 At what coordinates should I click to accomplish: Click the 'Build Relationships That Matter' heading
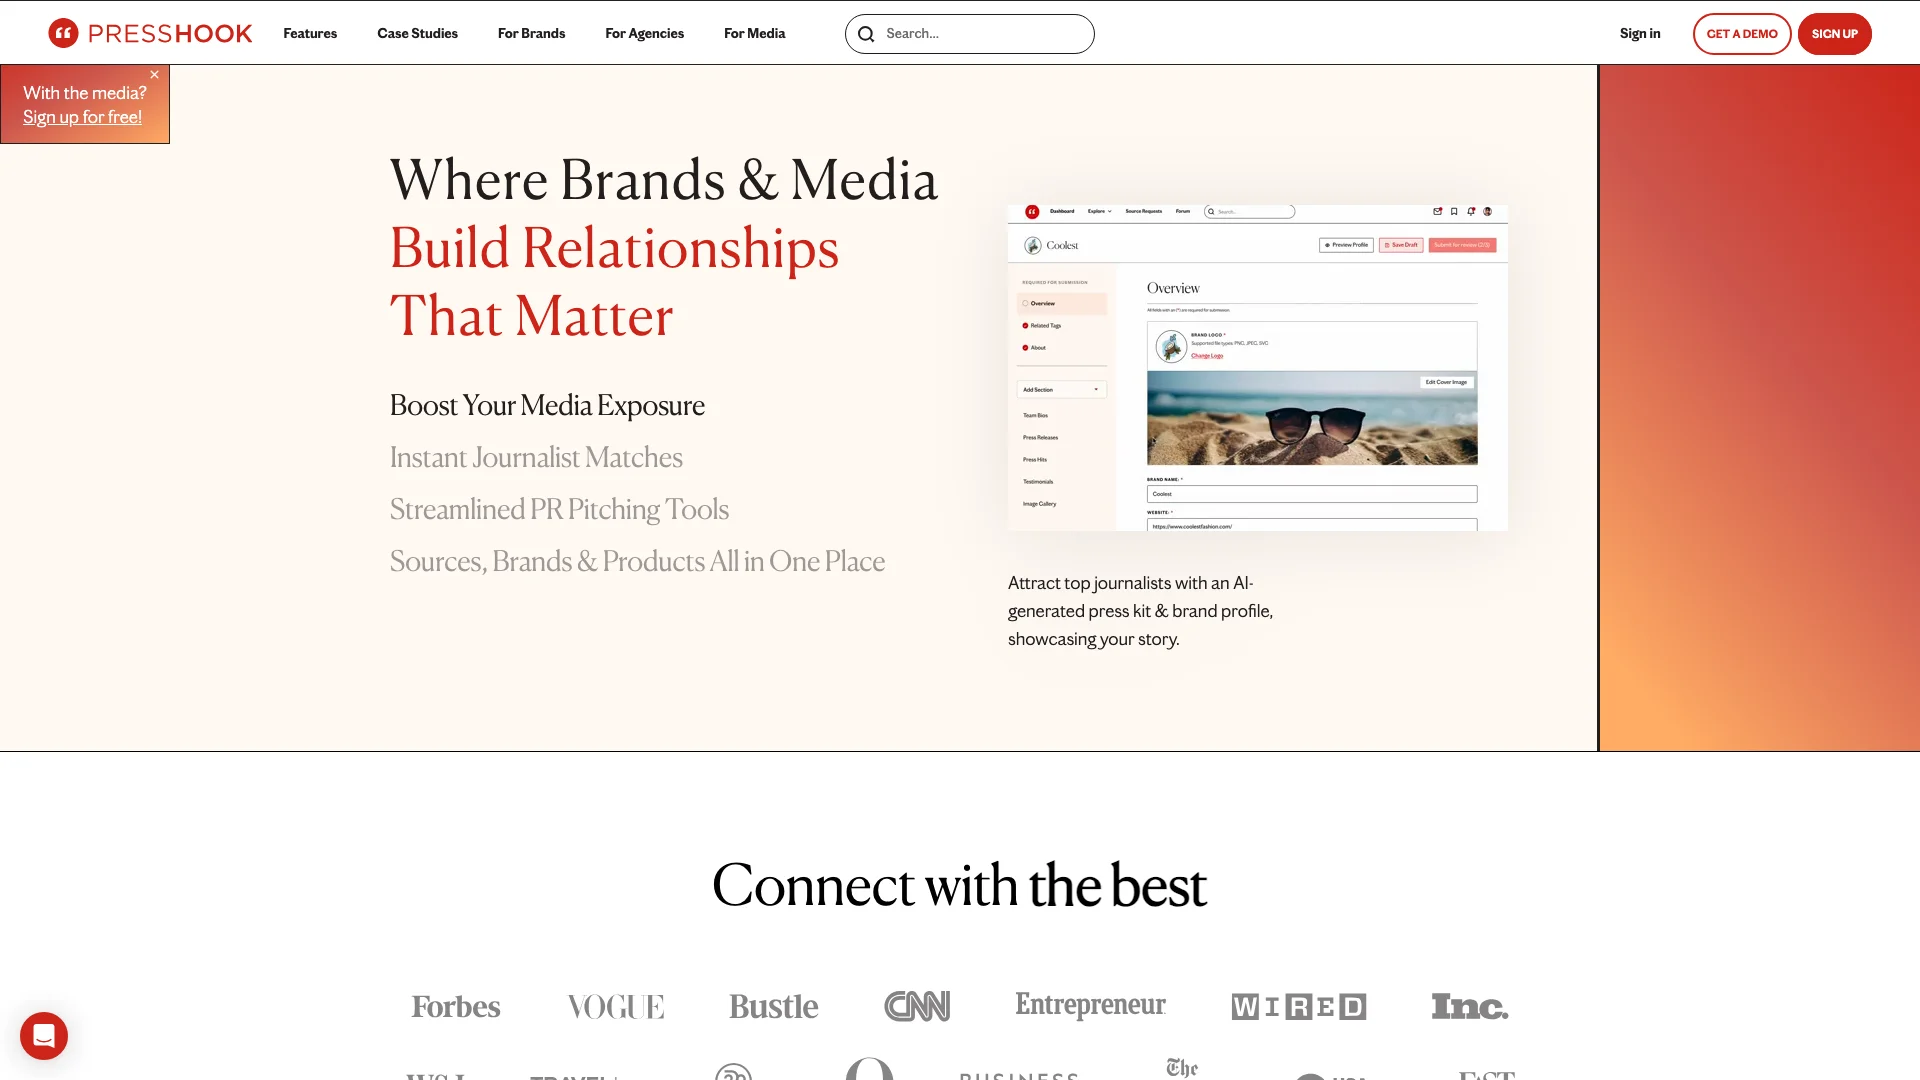point(614,282)
